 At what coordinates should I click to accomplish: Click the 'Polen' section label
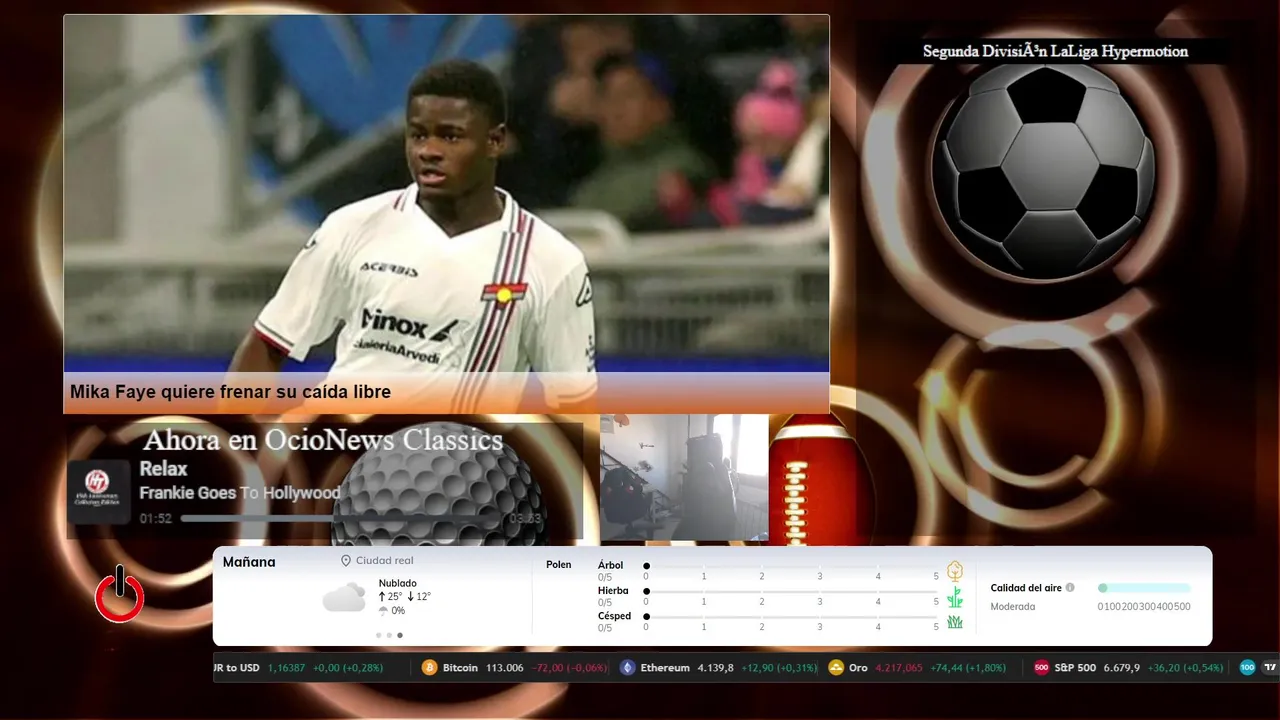pyautogui.click(x=559, y=565)
